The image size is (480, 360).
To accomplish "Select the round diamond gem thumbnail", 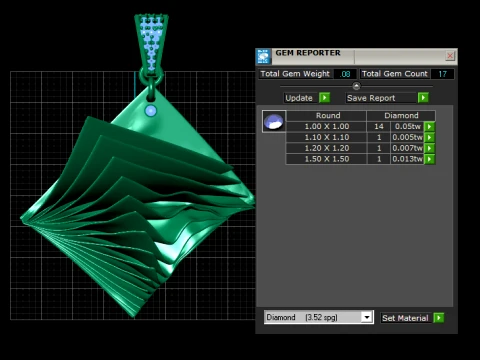I will (x=274, y=121).
